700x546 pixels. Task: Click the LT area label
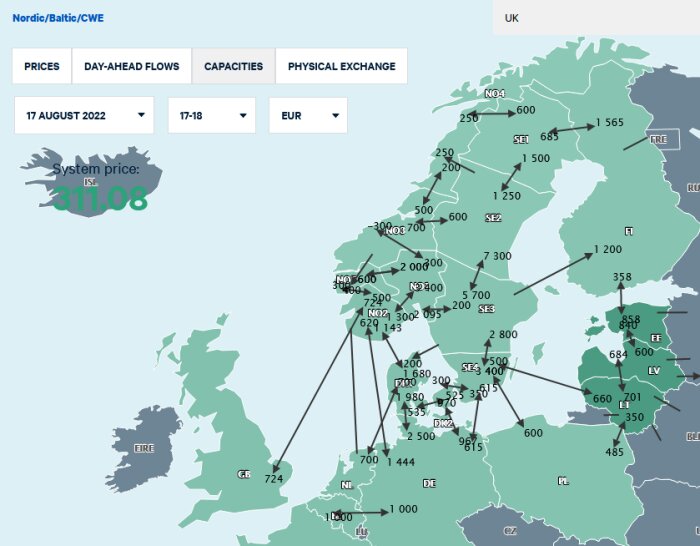[x=624, y=405]
